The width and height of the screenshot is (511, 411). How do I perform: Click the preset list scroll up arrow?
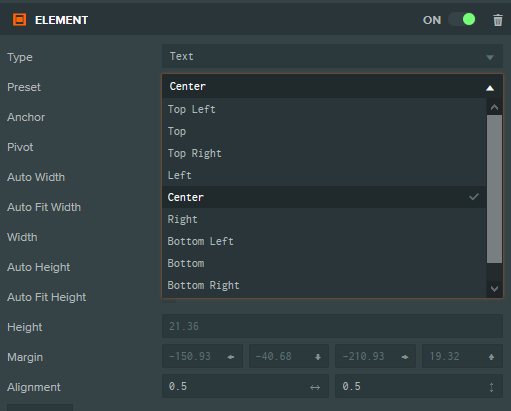(494, 107)
